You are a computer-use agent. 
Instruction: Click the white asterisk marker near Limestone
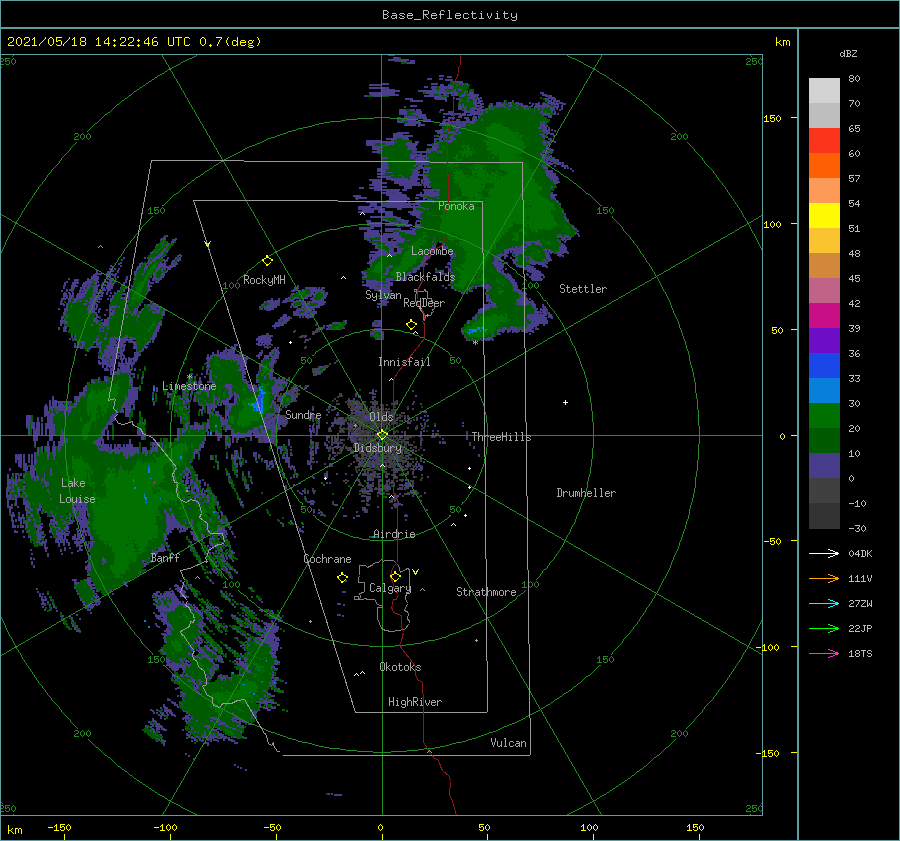point(190,377)
